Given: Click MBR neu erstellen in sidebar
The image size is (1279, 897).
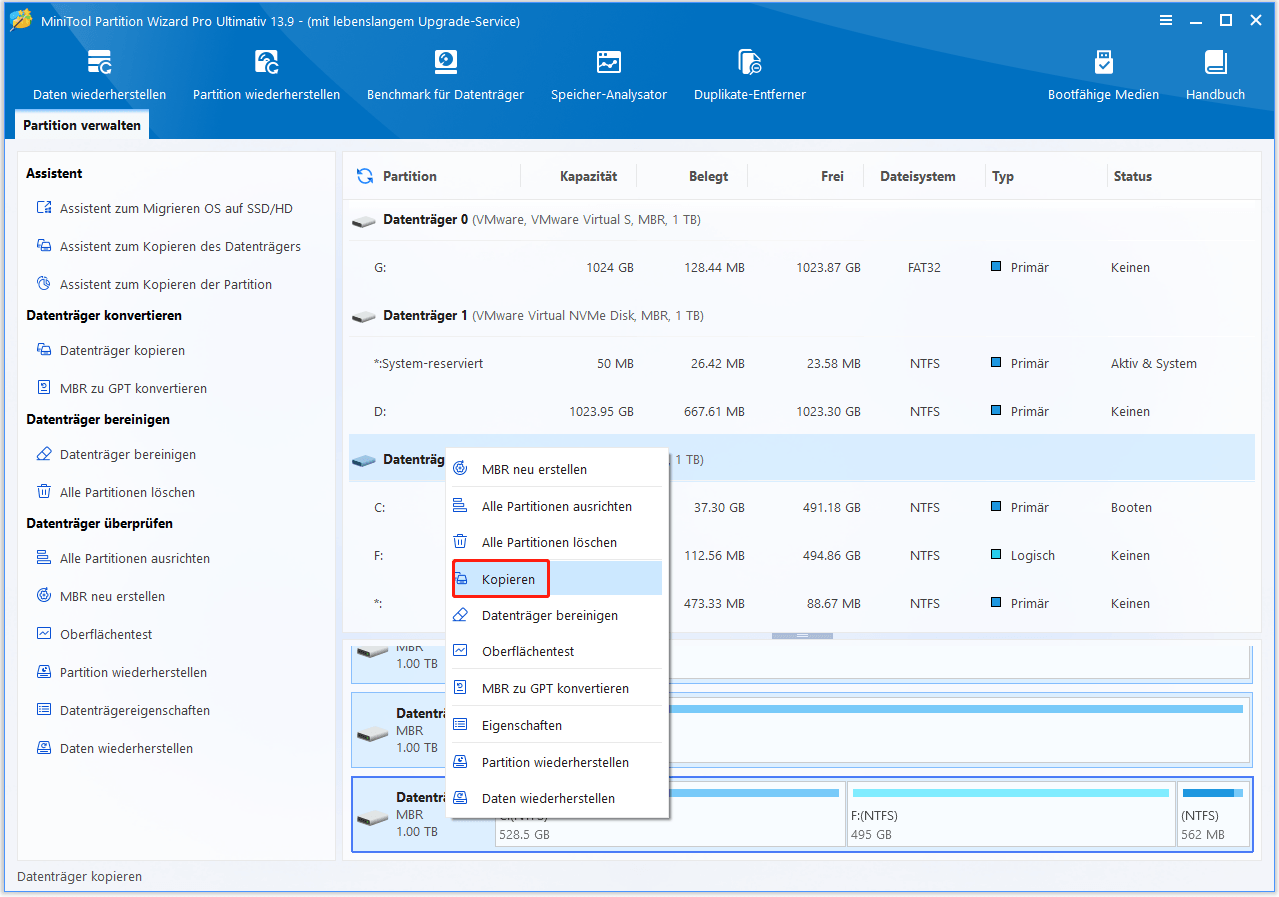Looking at the screenshot, I should point(100,596).
